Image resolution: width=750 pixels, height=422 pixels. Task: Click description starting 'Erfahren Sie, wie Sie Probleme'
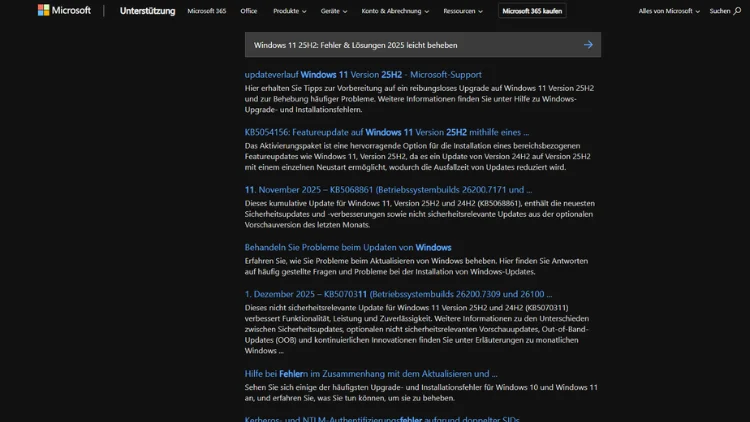[x=416, y=266]
